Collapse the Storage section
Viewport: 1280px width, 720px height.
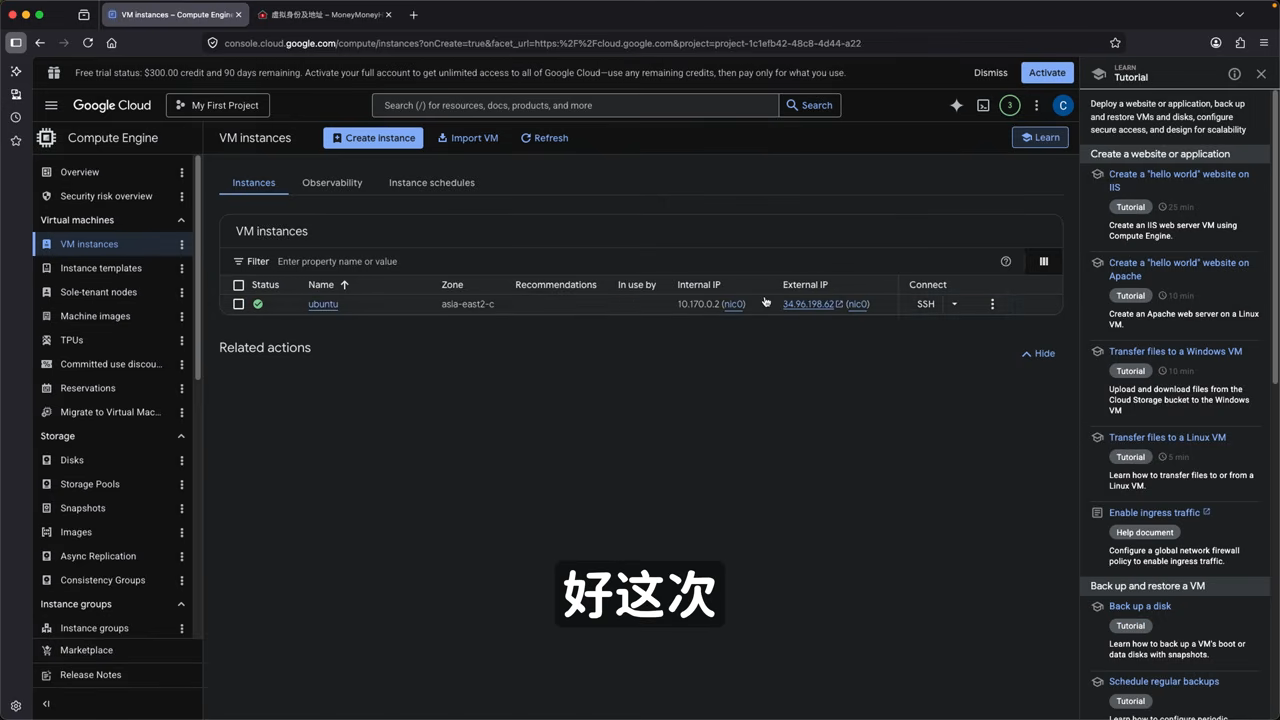[x=181, y=436]
